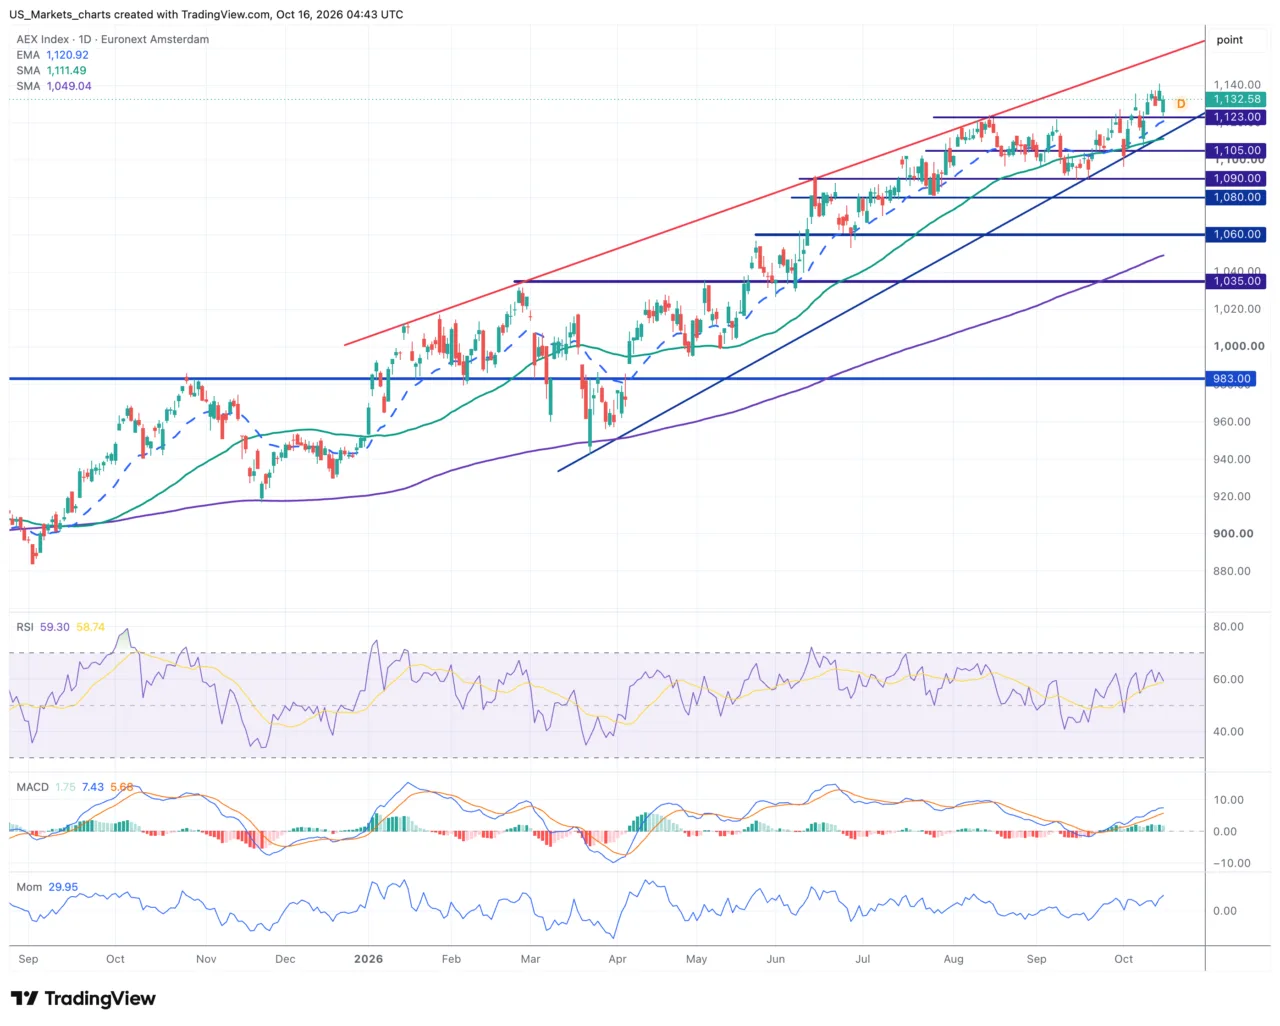Click the Mom 29.95 indicator legend

click(x=47, y=887)
